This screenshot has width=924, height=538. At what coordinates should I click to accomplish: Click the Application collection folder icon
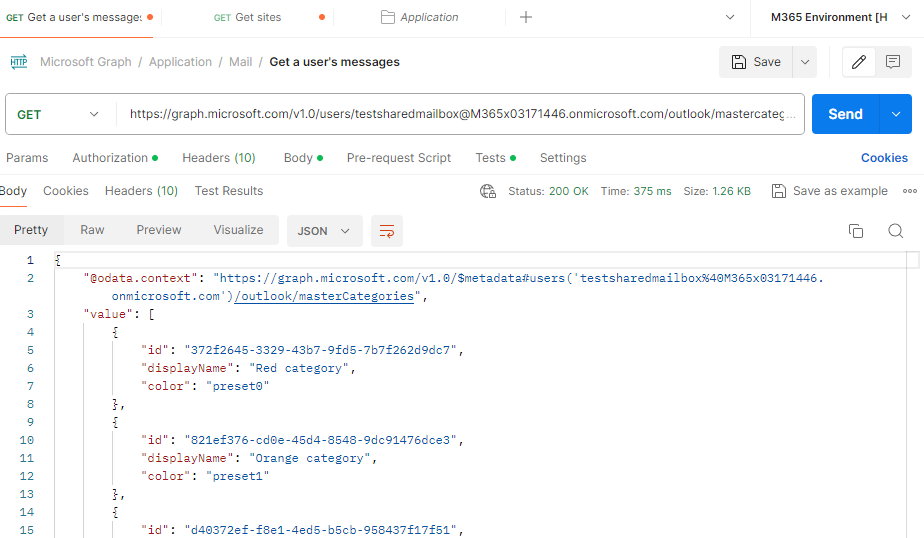388,17
